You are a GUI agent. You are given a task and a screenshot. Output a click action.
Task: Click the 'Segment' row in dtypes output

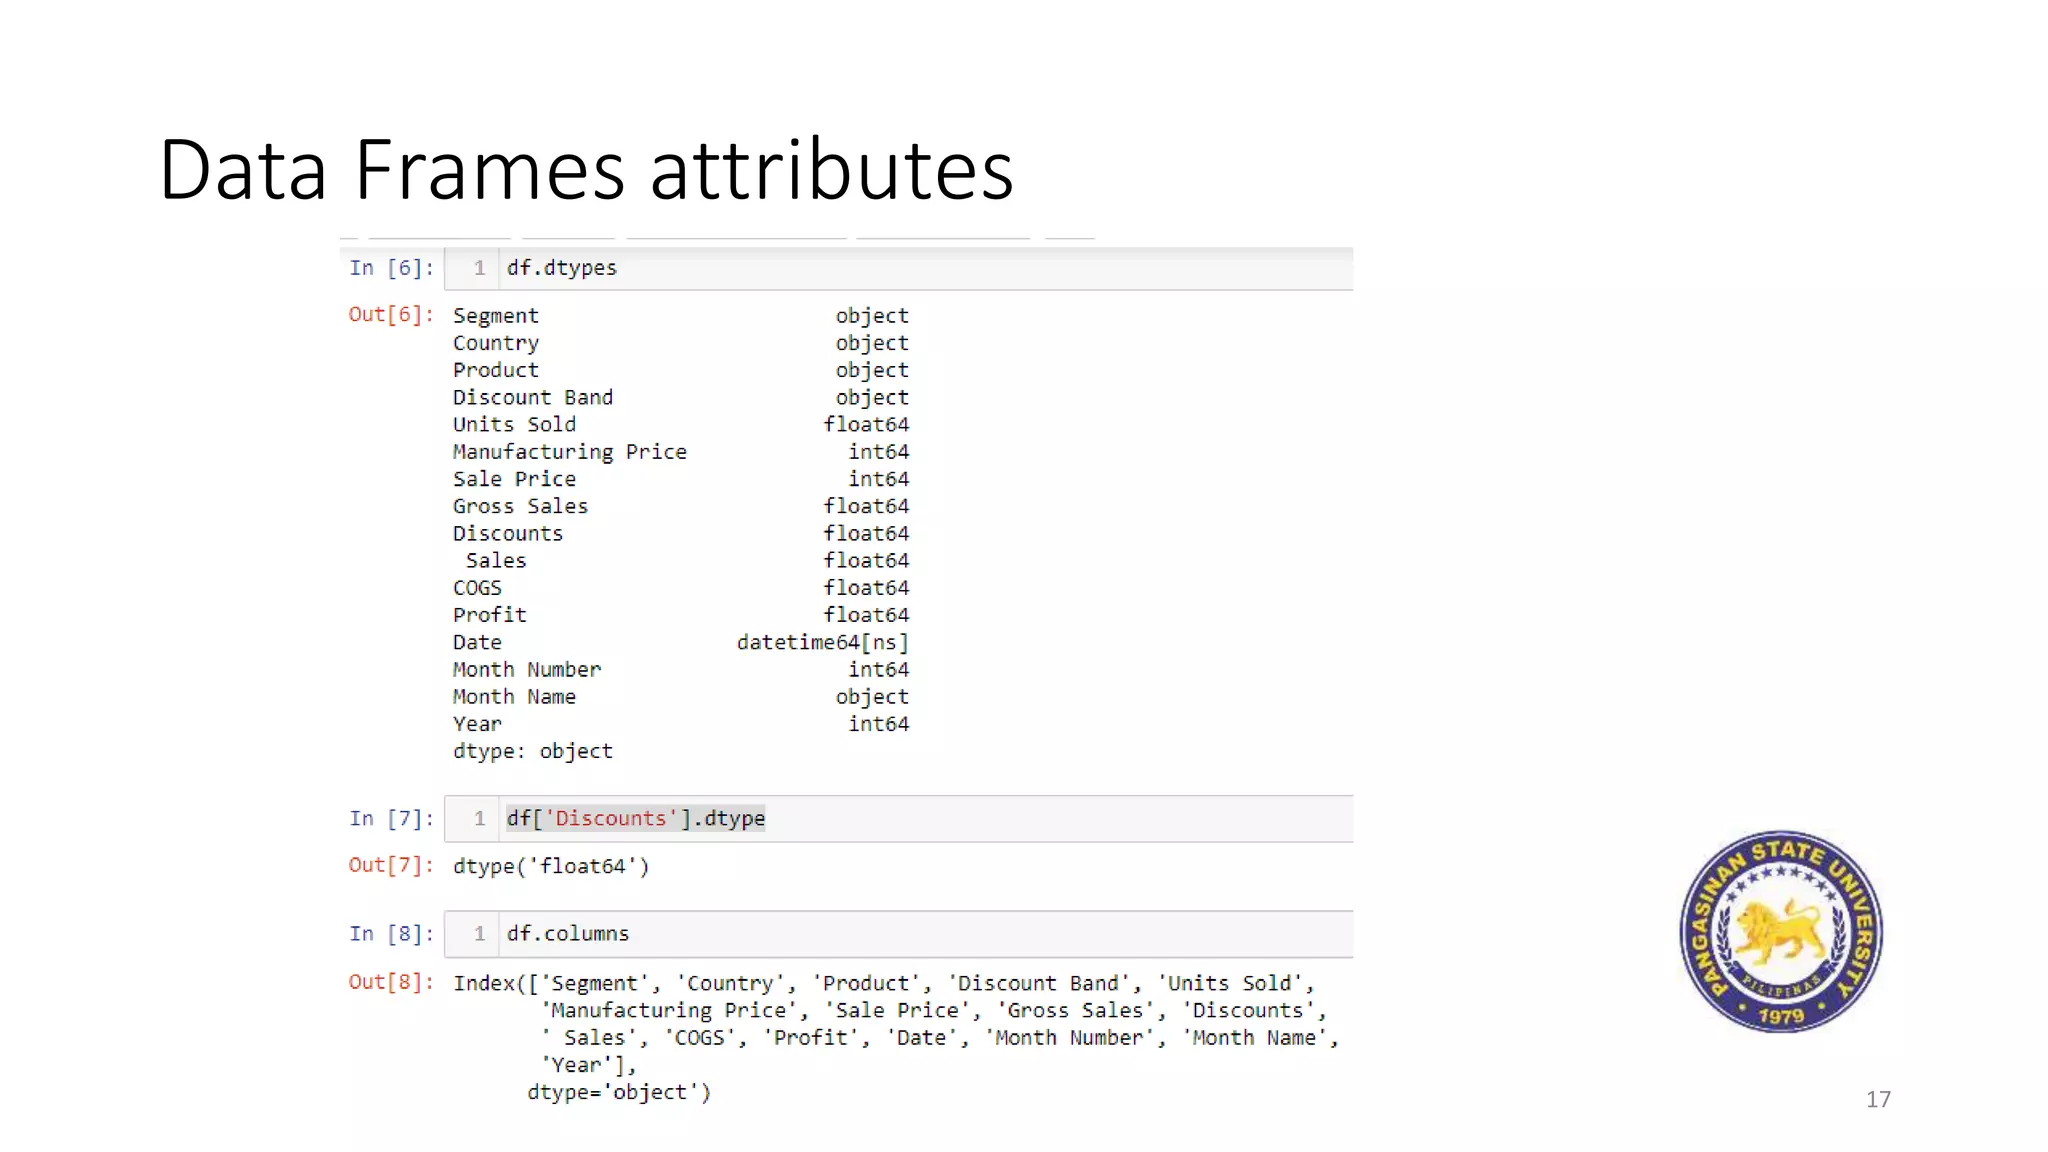coord(681,316)
